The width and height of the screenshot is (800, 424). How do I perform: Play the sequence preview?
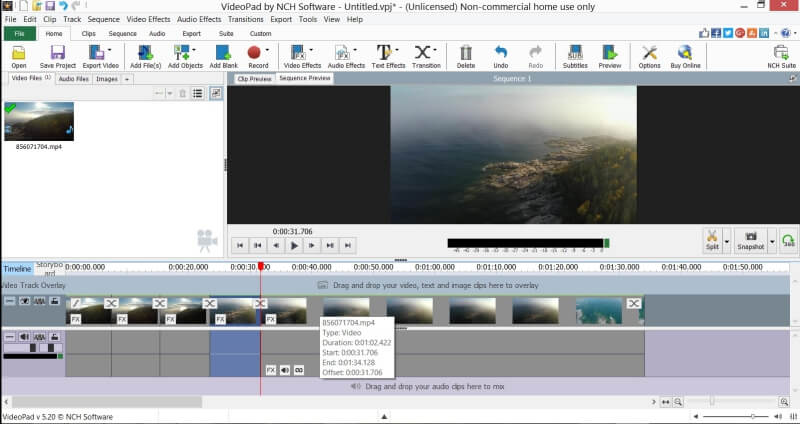(x=294, y=245)
